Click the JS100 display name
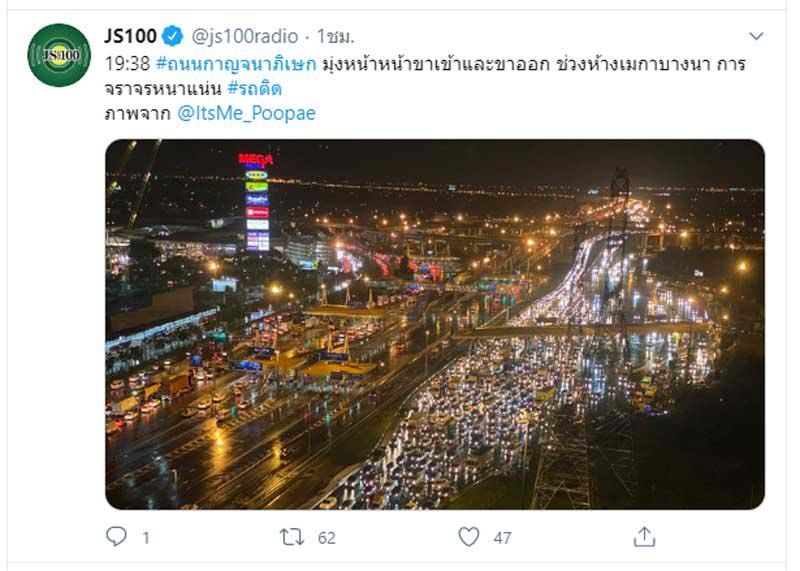This screenshot has width=800, height=571. (x=131, y=36)
